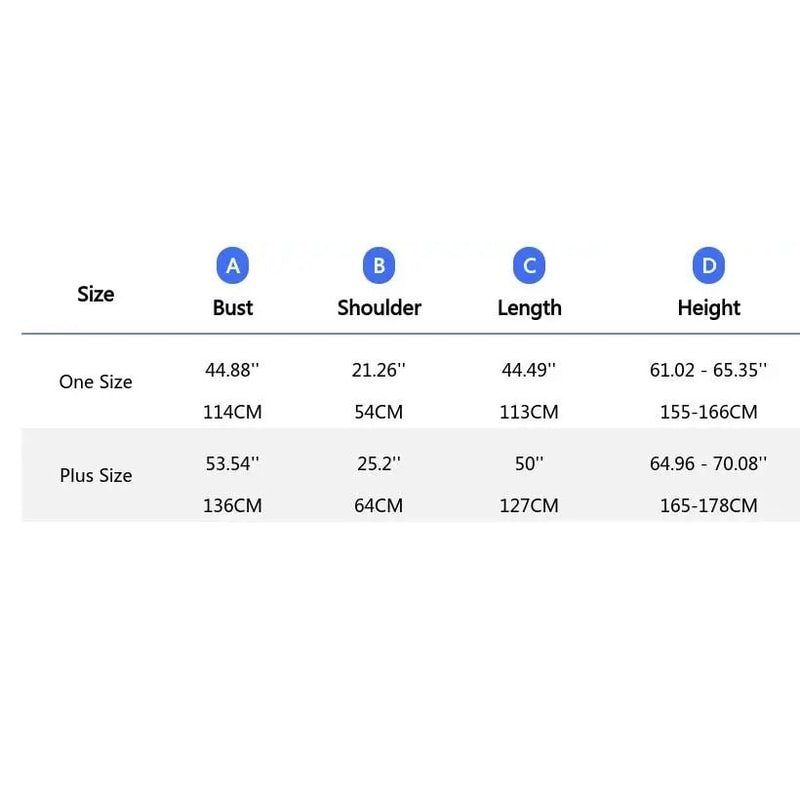Click the 64CM shoulder value
The image size is (800, 800).
click(379, 506)
